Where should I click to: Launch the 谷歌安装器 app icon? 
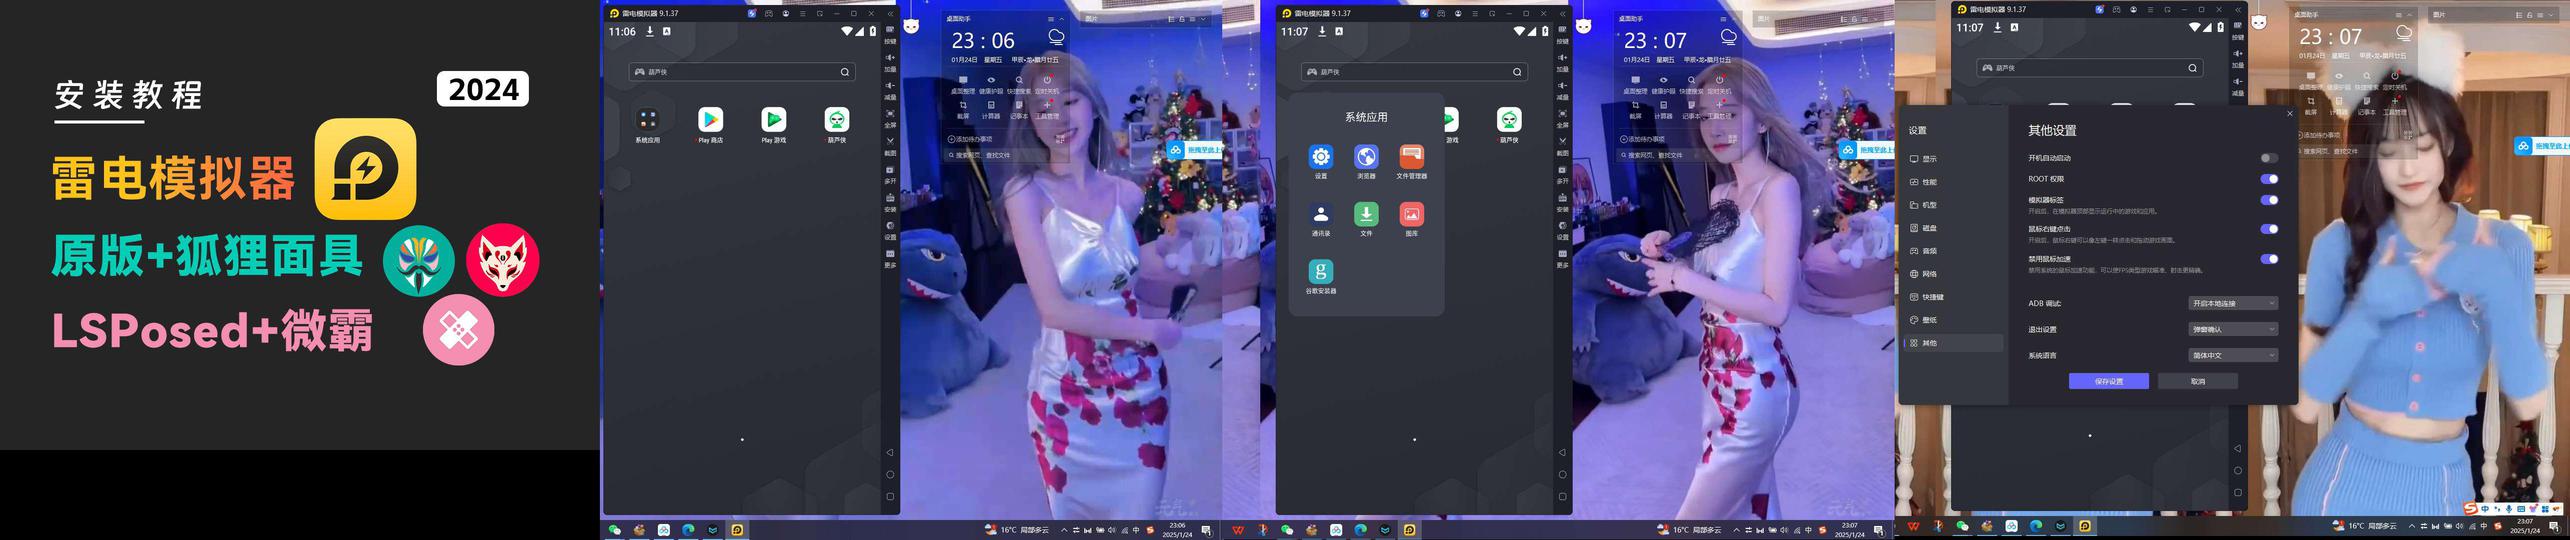(1321, 272)
